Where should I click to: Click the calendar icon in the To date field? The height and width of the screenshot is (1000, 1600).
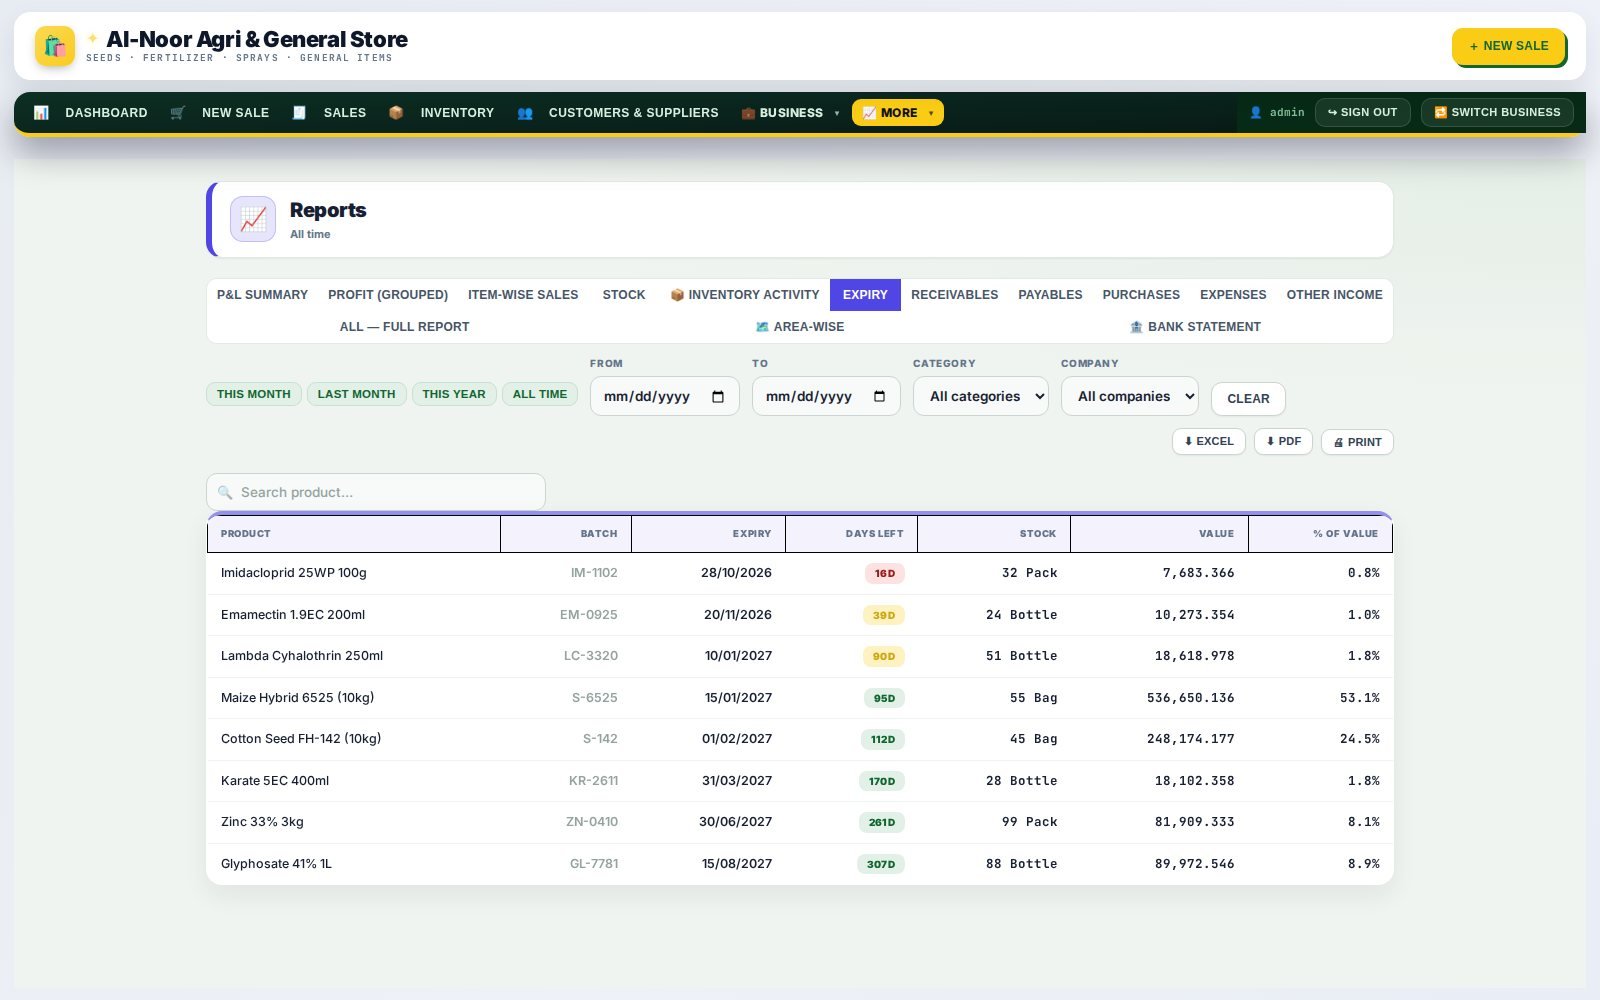point(879,397)
